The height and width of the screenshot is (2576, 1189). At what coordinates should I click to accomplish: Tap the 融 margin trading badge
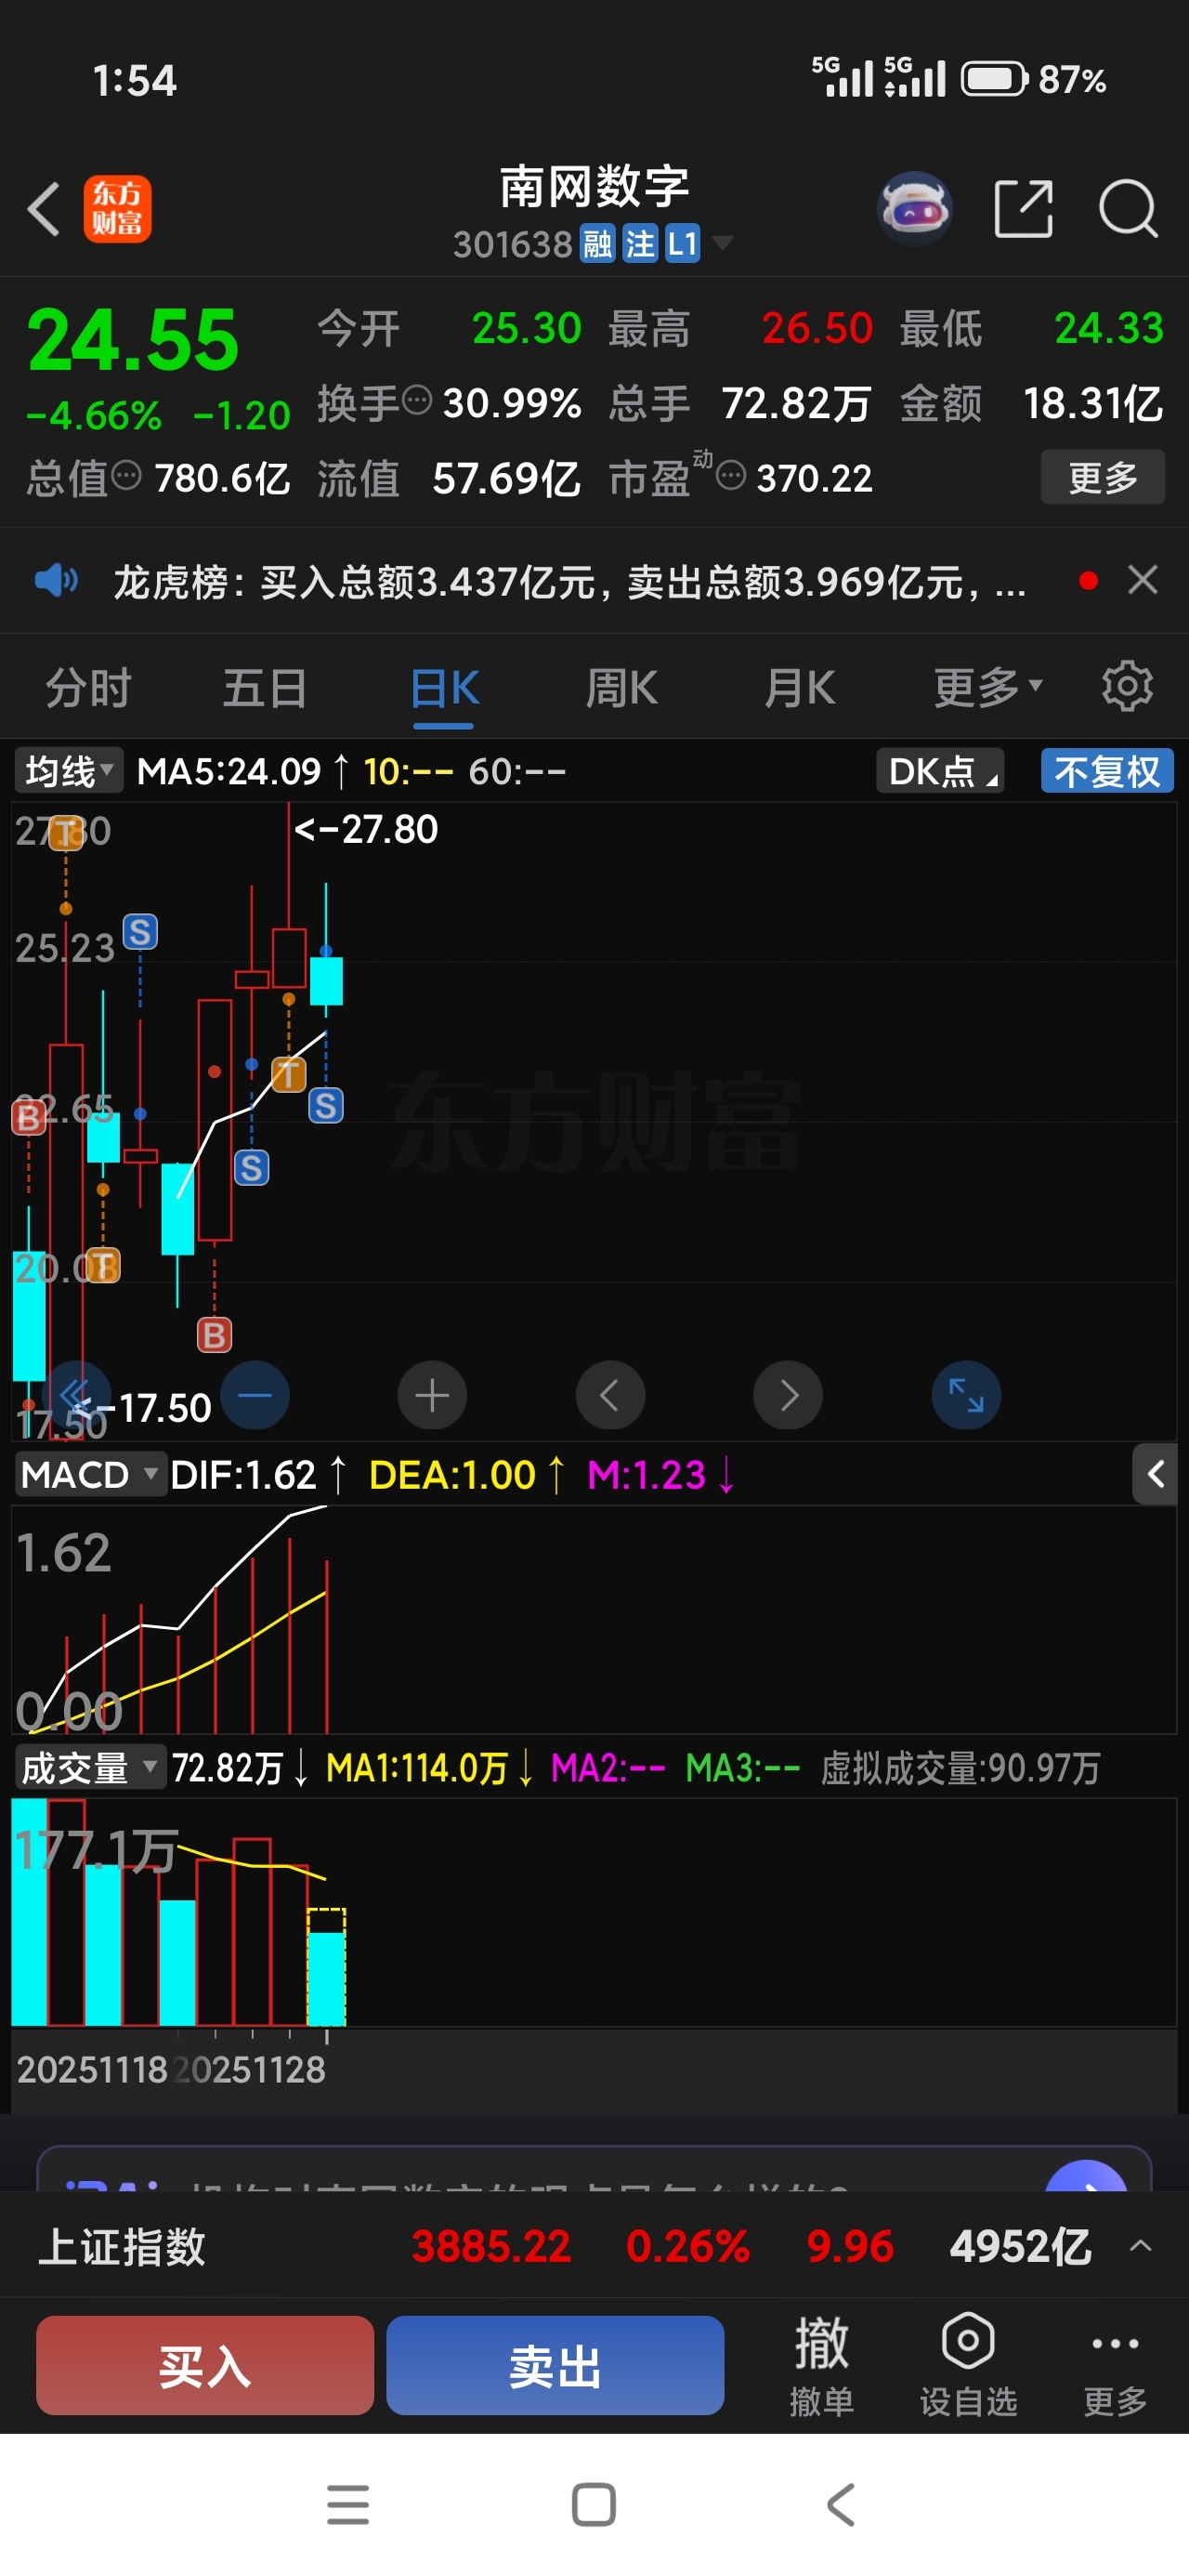pos(597,244)
